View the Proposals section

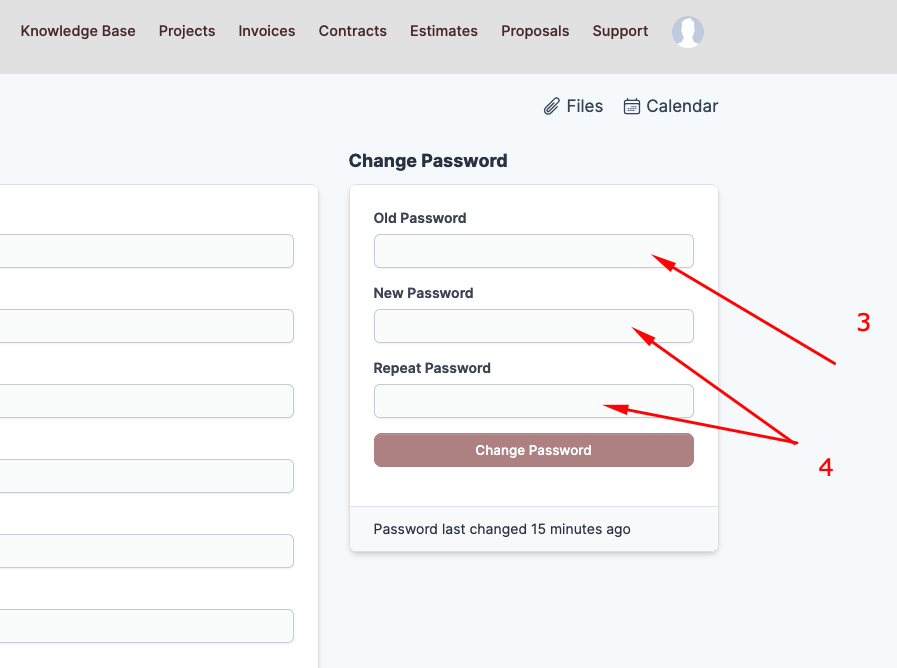pyautogui.click(x=535, y=31)
